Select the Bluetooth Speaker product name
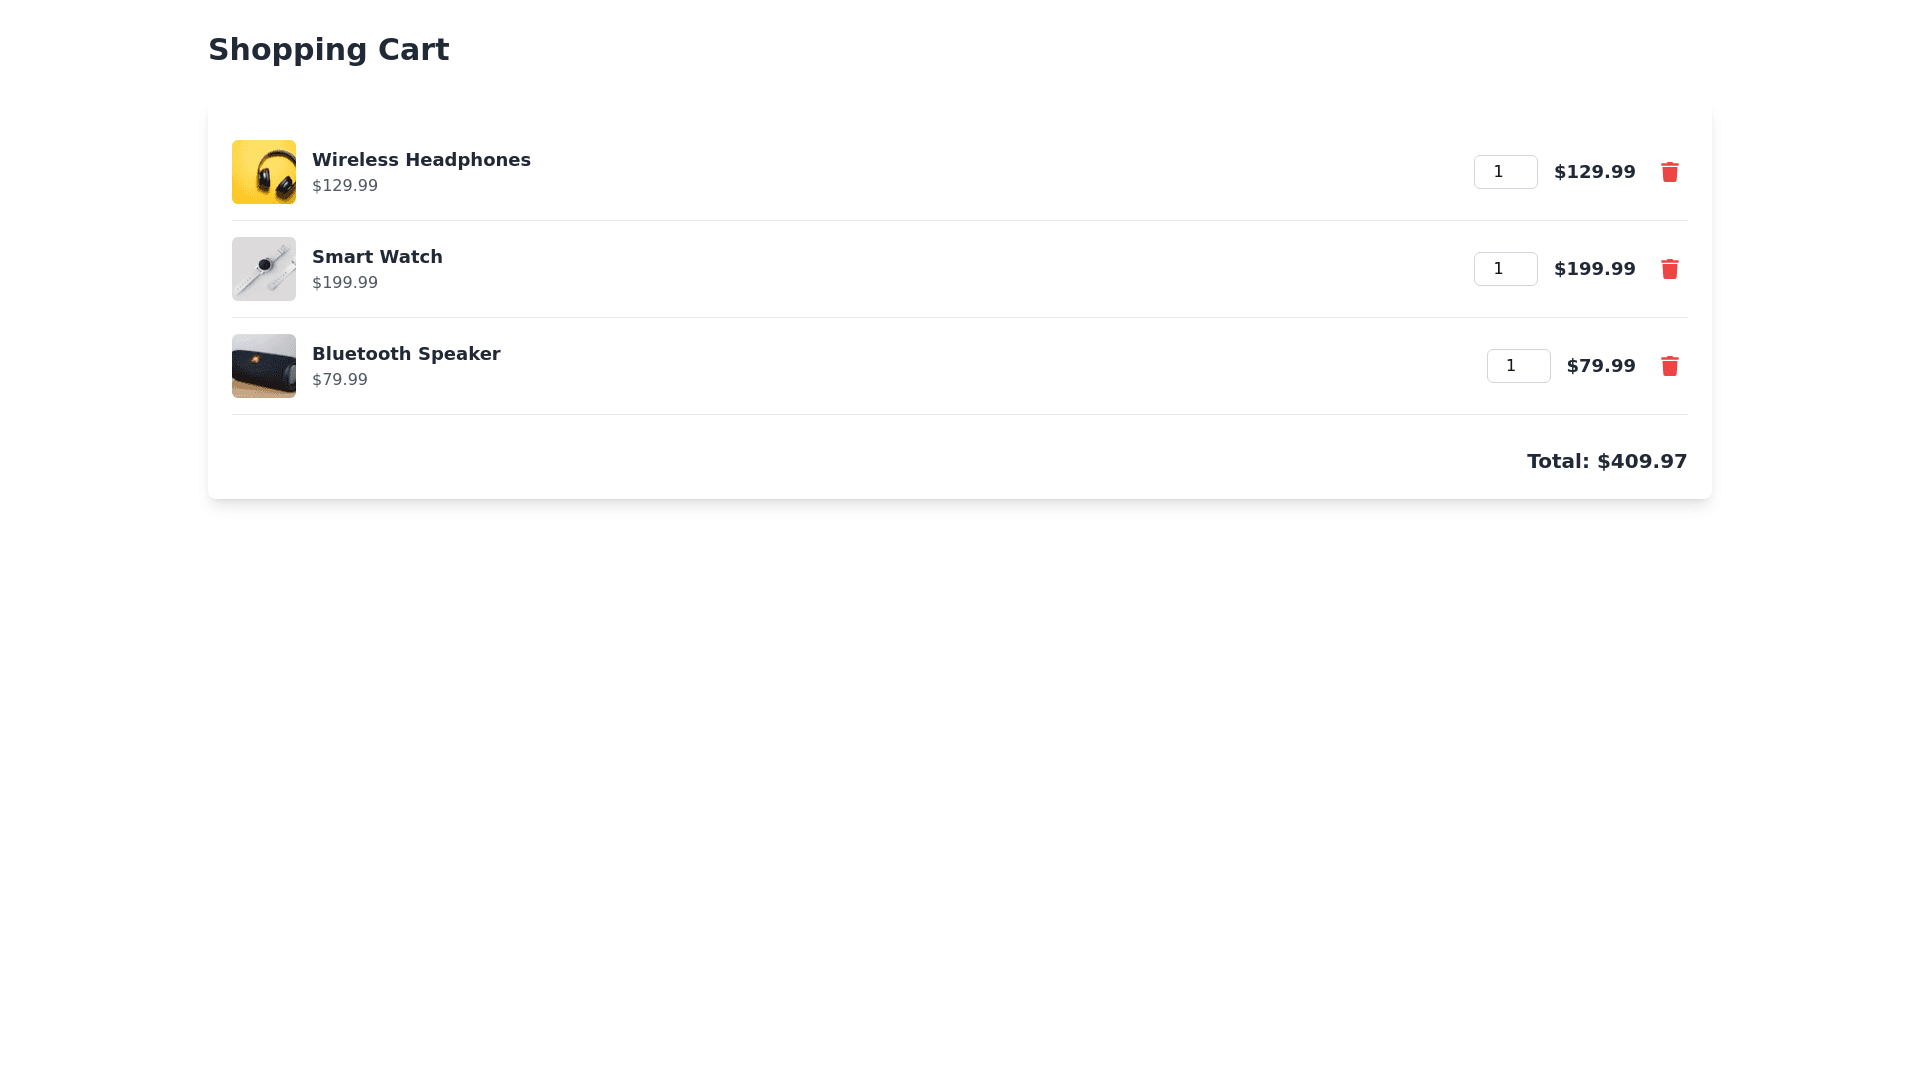The height and width of the screenshot is (1080, 1920). [406, 354]
